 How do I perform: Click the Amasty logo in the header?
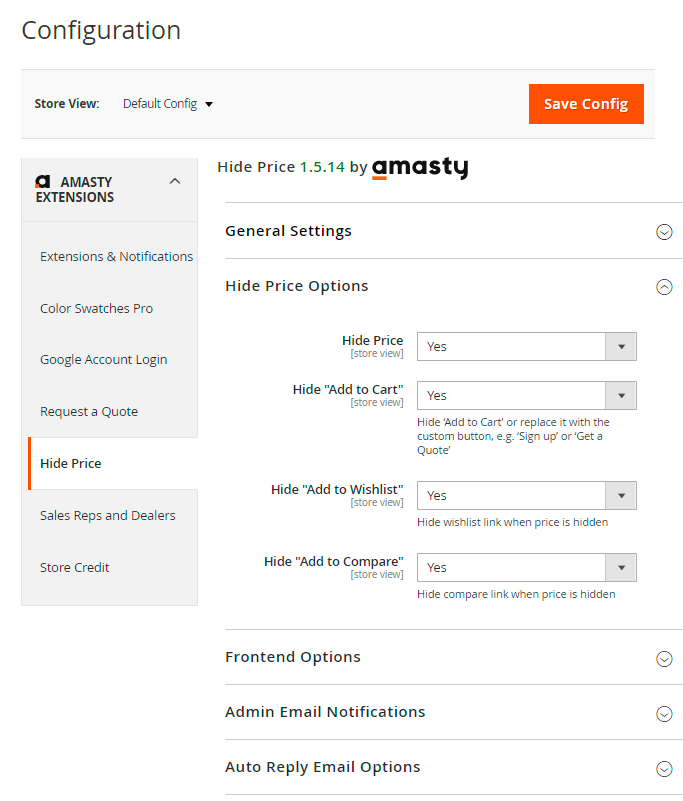[419, 168]
